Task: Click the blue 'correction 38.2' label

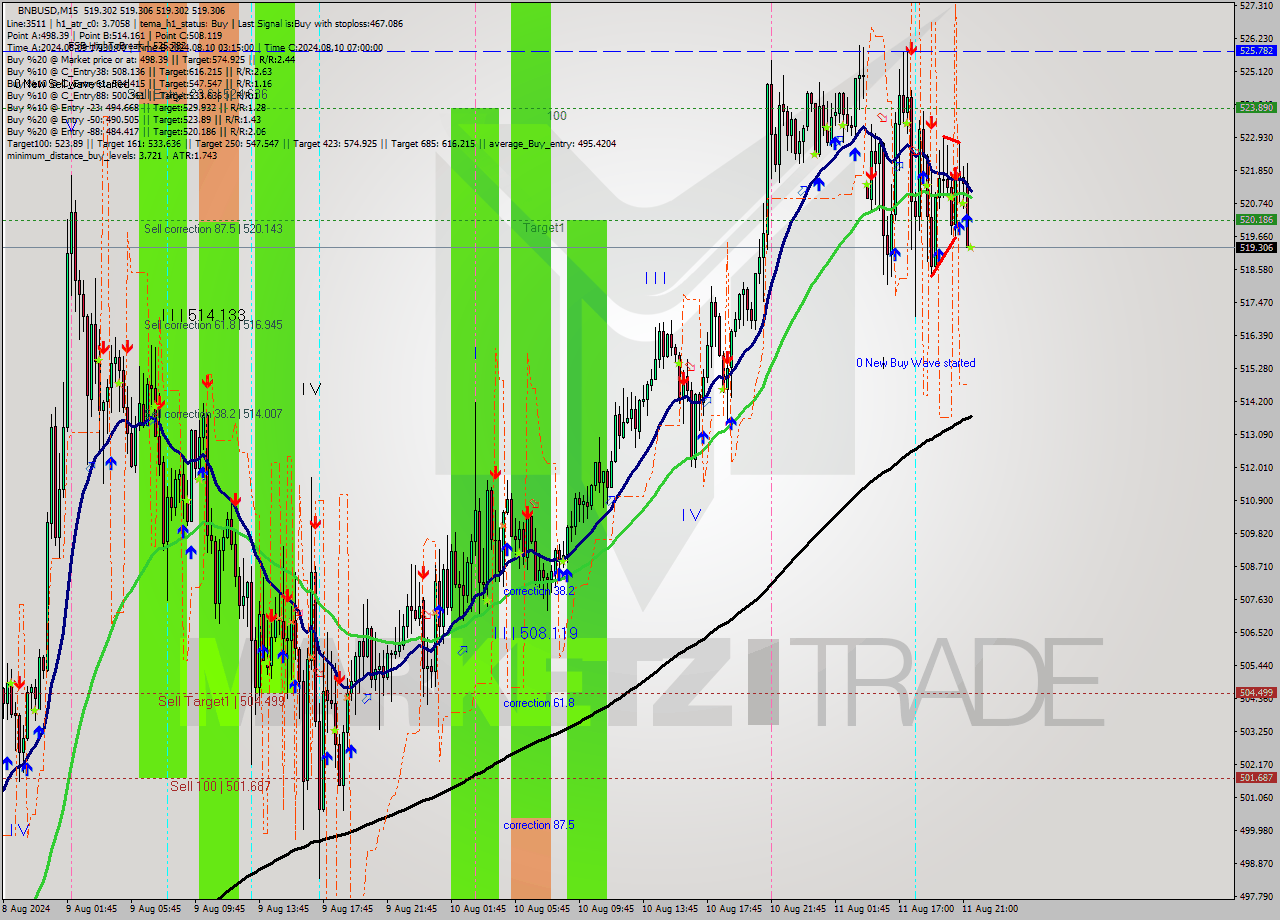Action: [539, 591]
